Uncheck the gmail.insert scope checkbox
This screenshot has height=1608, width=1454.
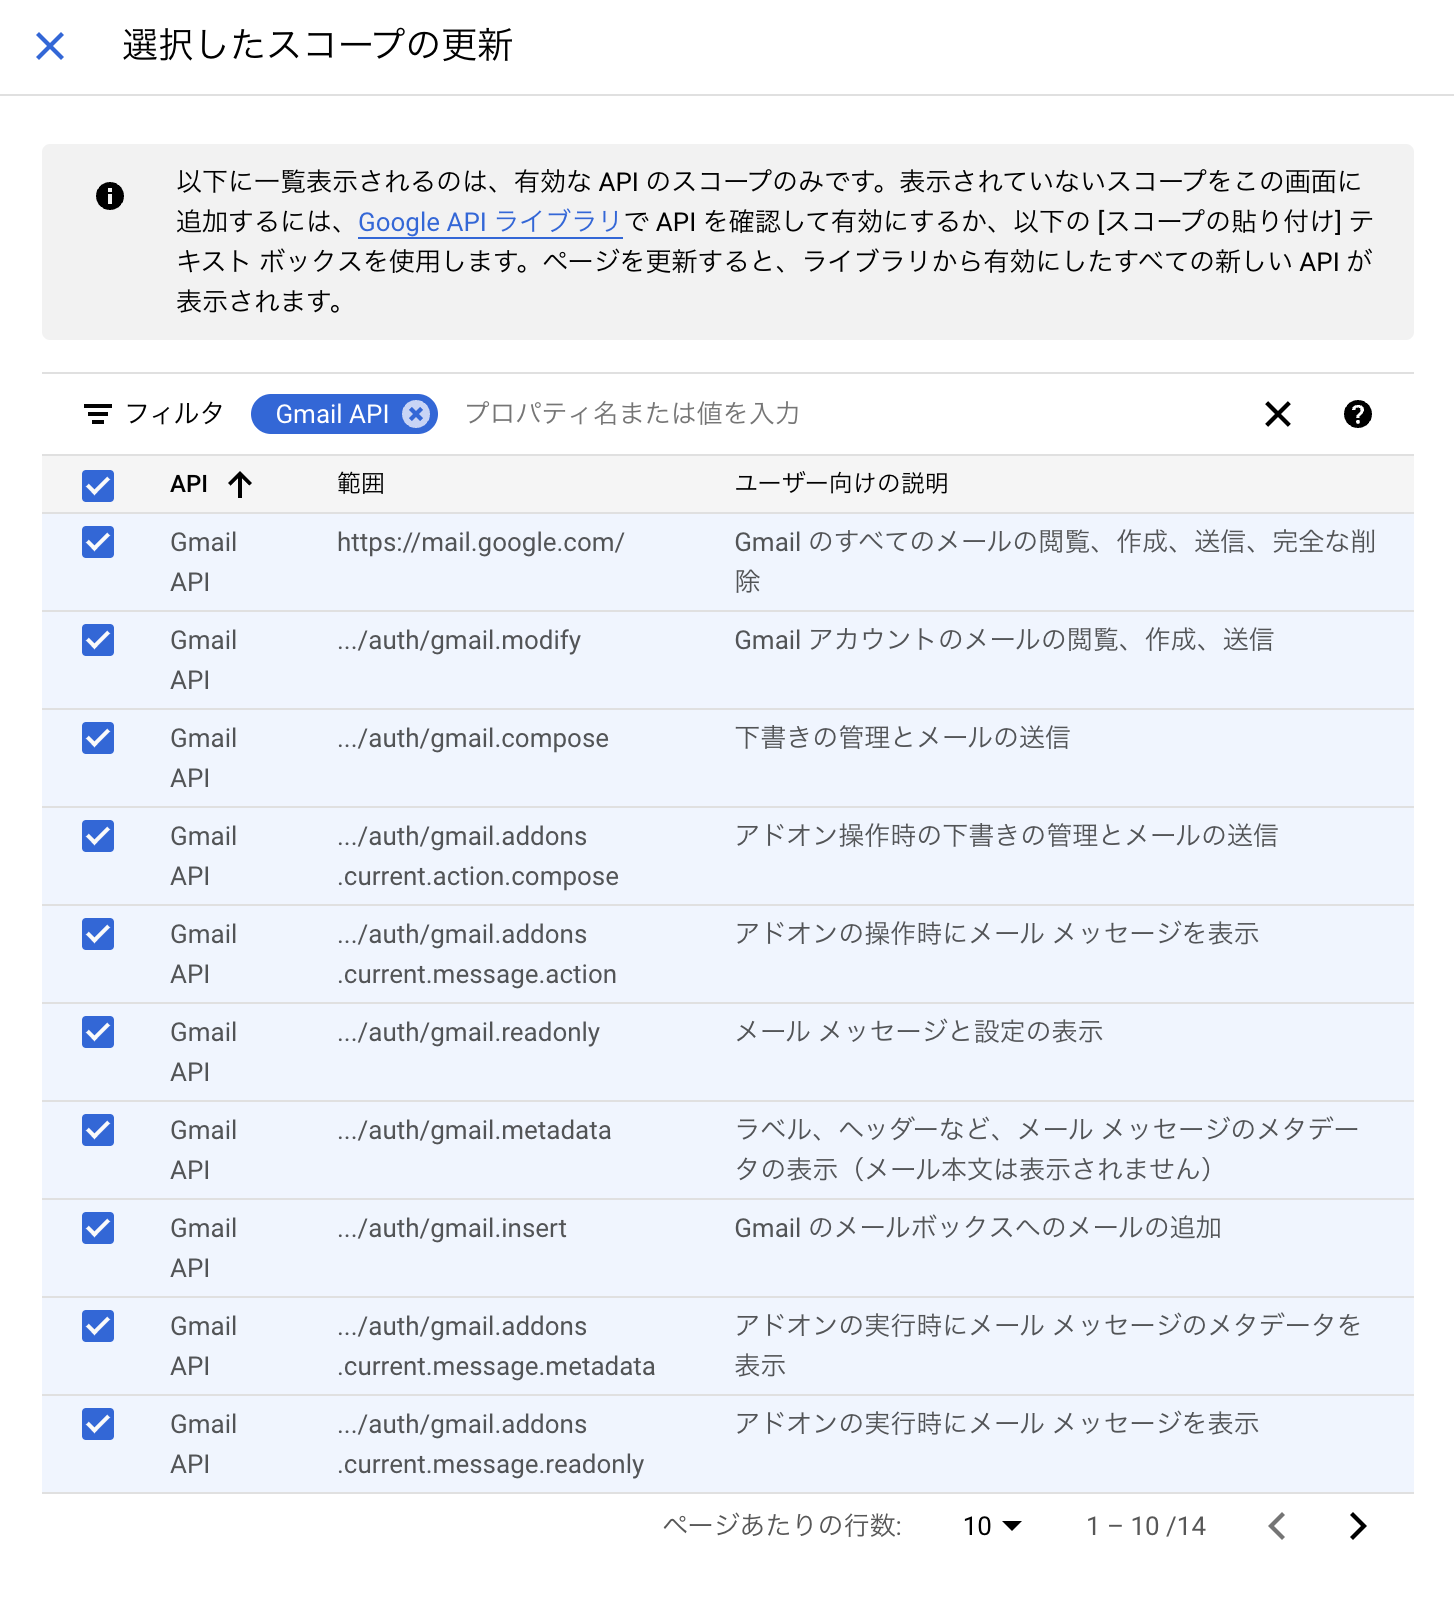98,1228
